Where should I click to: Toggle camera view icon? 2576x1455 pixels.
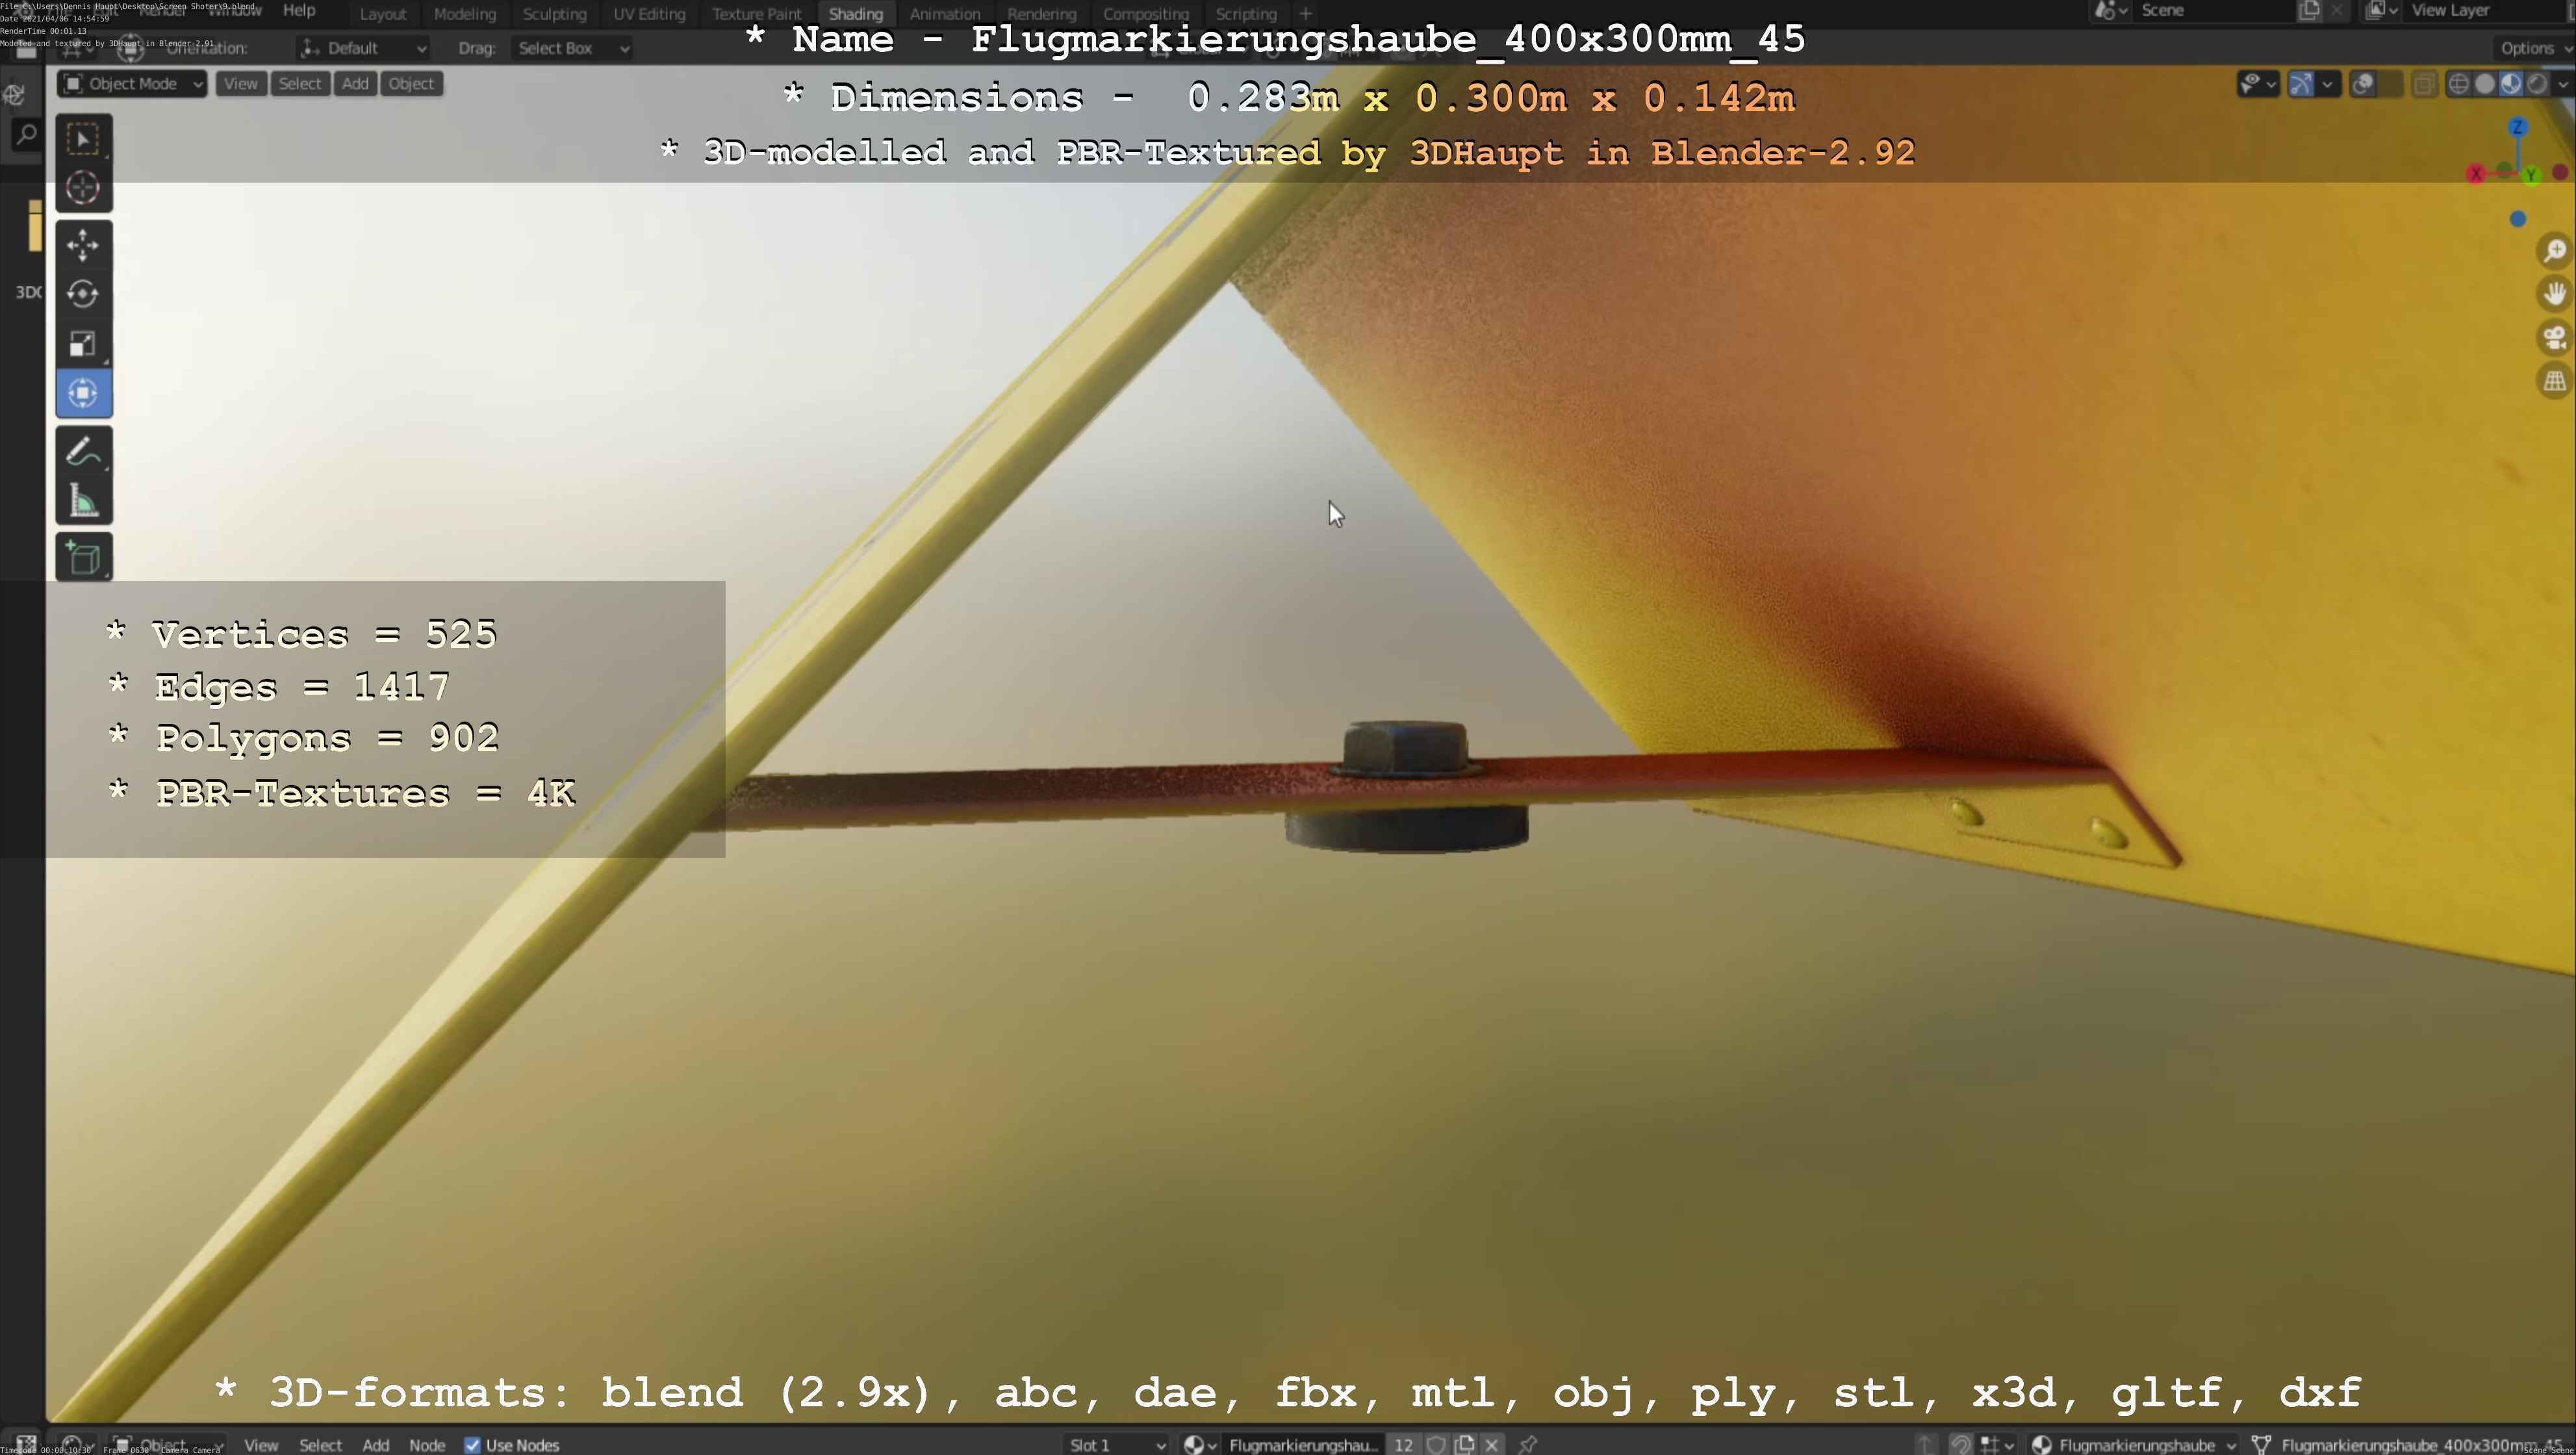[2555, 338]
